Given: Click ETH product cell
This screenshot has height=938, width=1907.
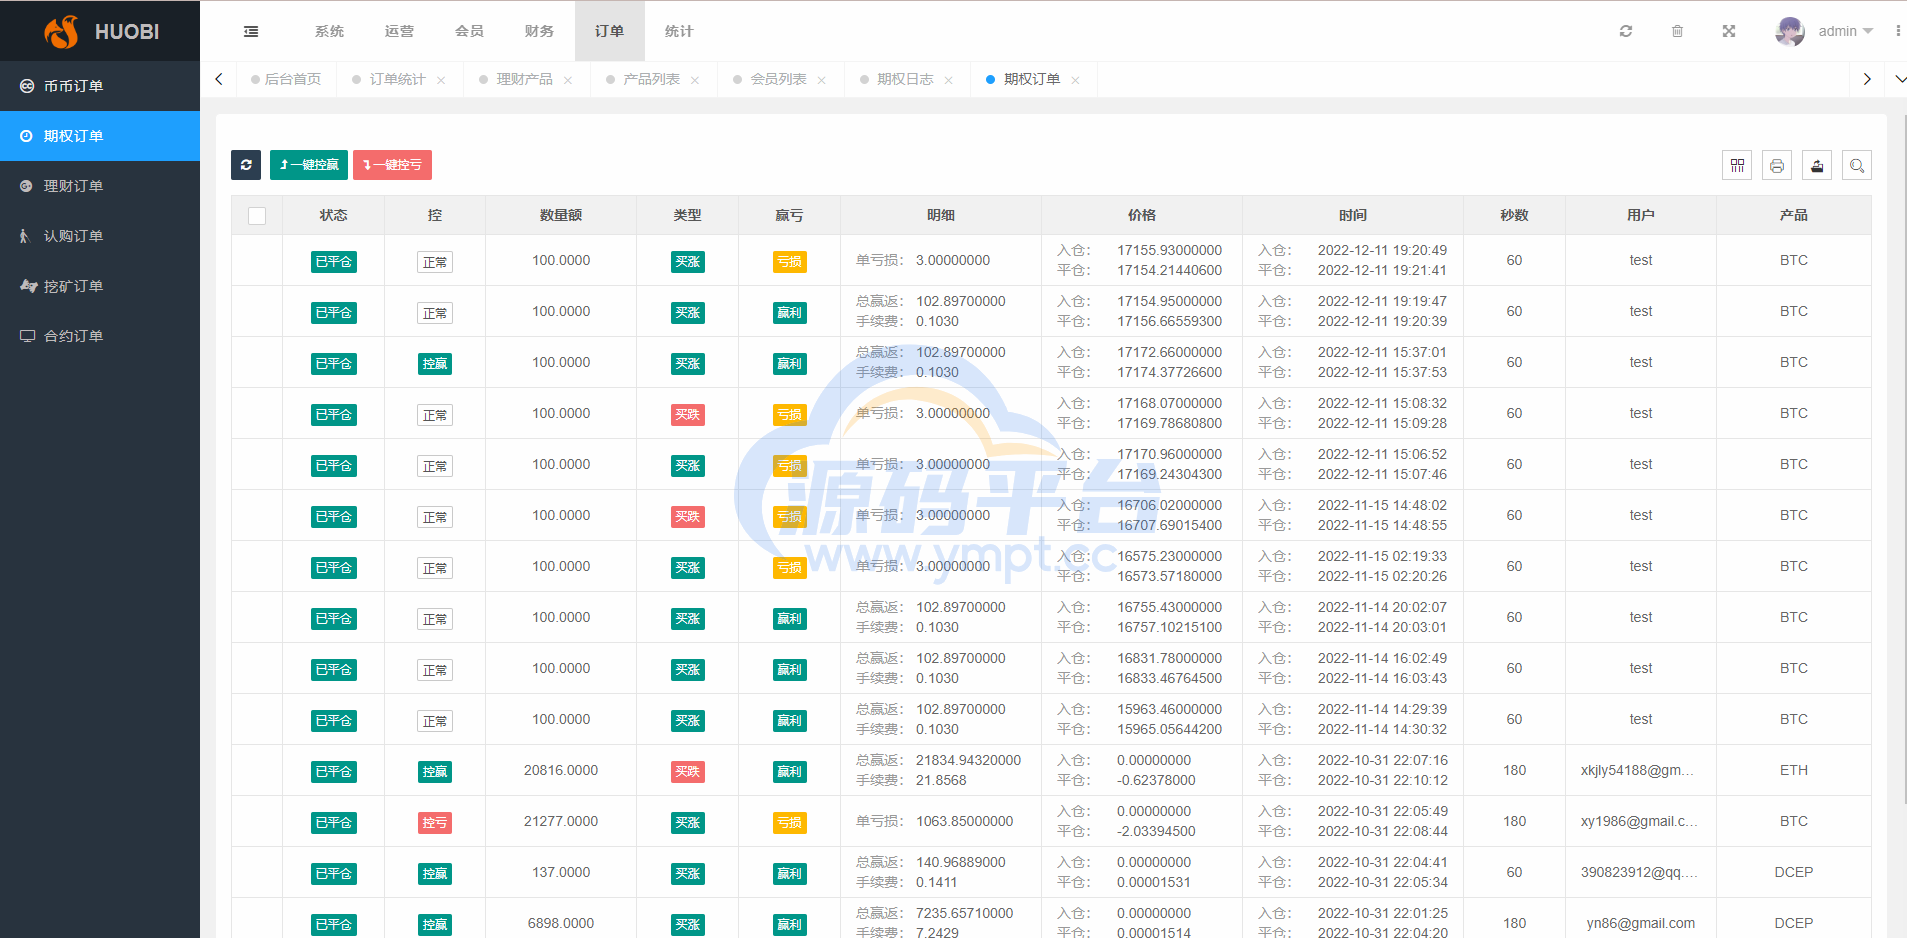Looking at the screenshot, I should point(1794,770).
